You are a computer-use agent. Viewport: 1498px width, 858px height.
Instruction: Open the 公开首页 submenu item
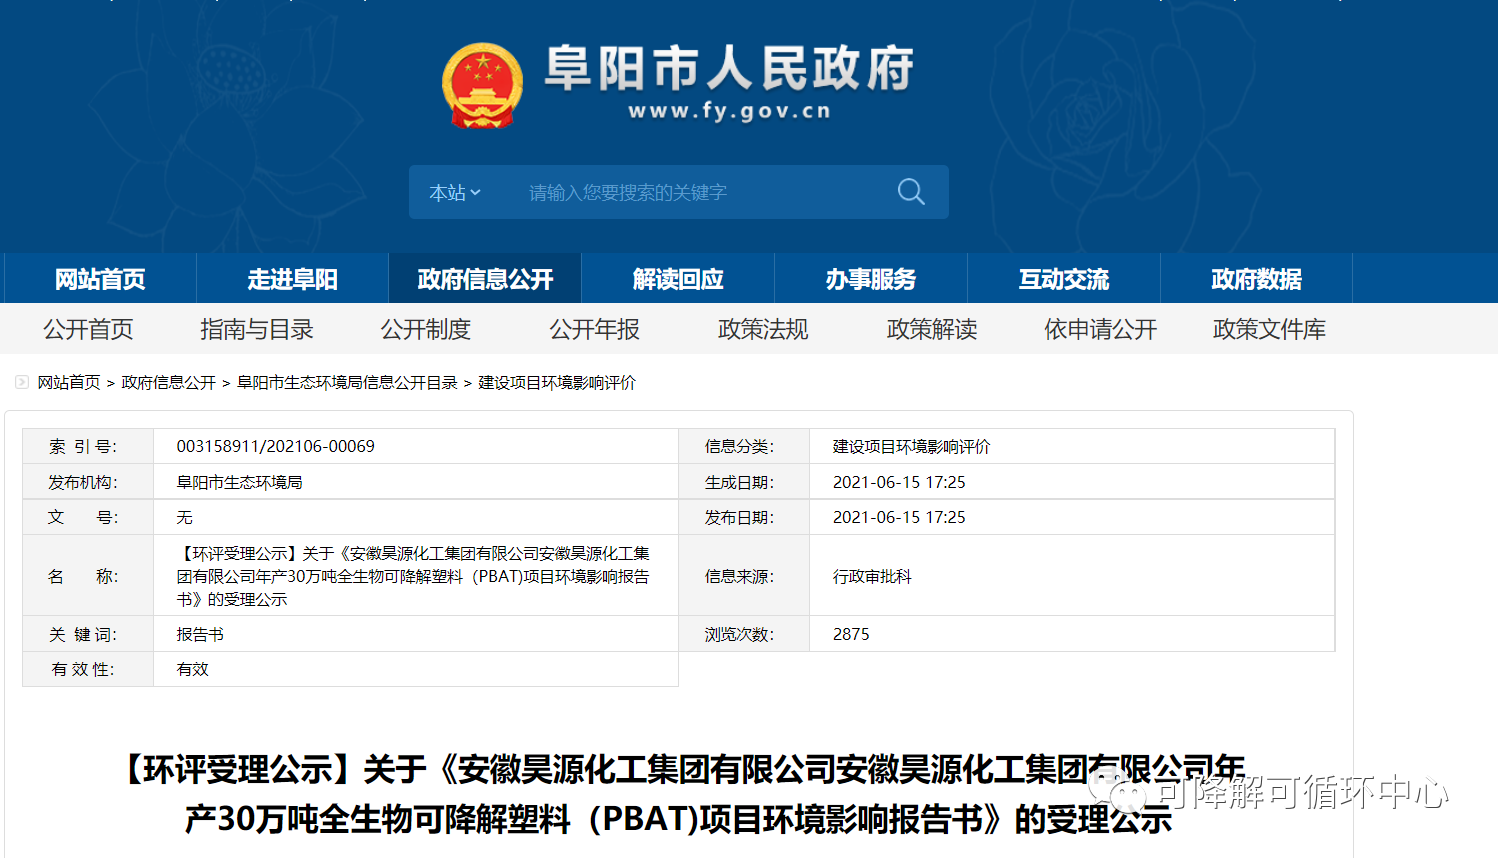tap(88, 329)
